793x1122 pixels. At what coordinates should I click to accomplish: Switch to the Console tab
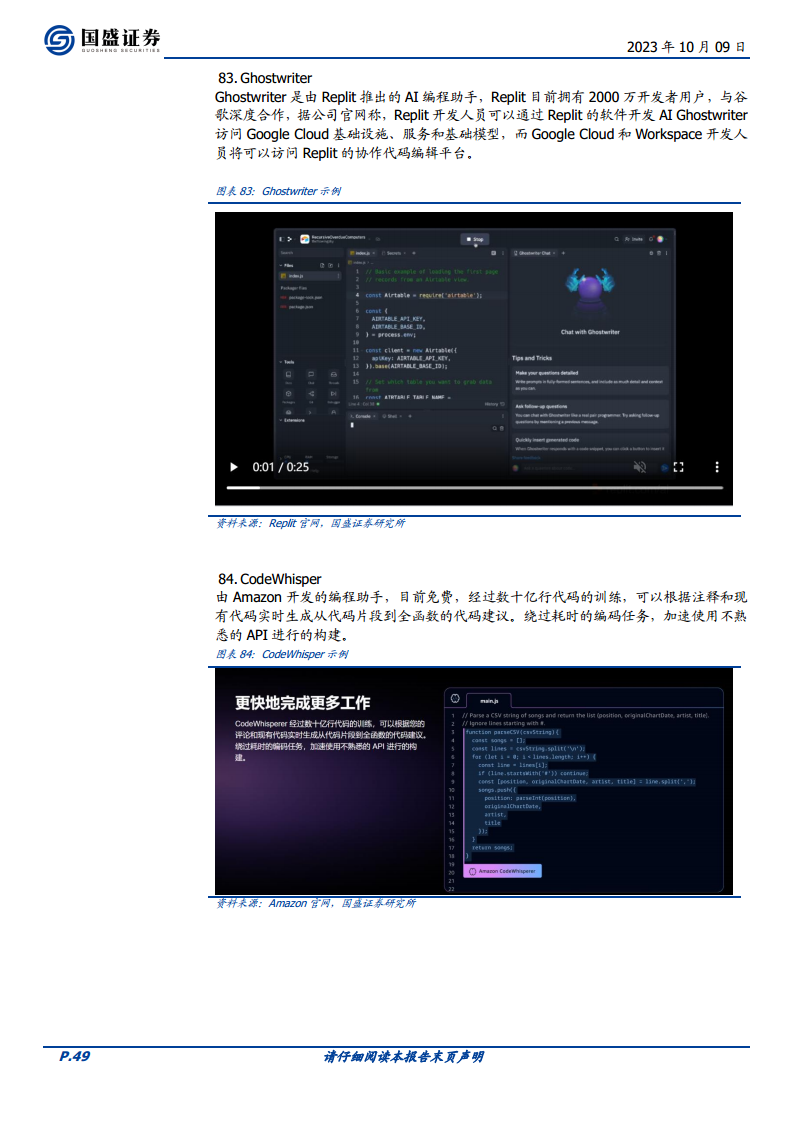[363, 416]
